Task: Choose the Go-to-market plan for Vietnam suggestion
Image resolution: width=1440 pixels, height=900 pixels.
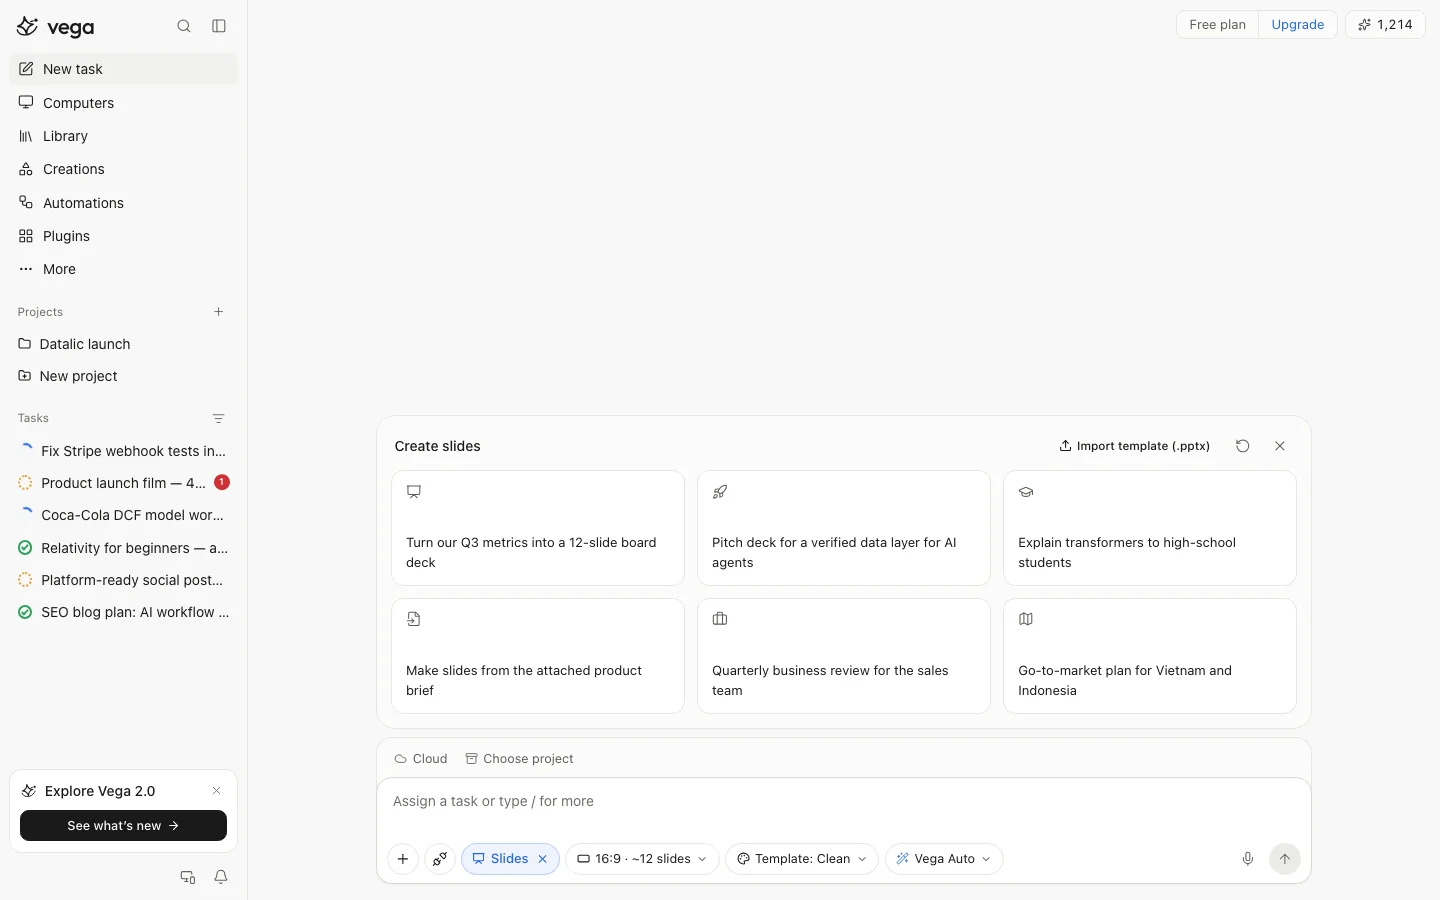Action: coord(1150,656)
